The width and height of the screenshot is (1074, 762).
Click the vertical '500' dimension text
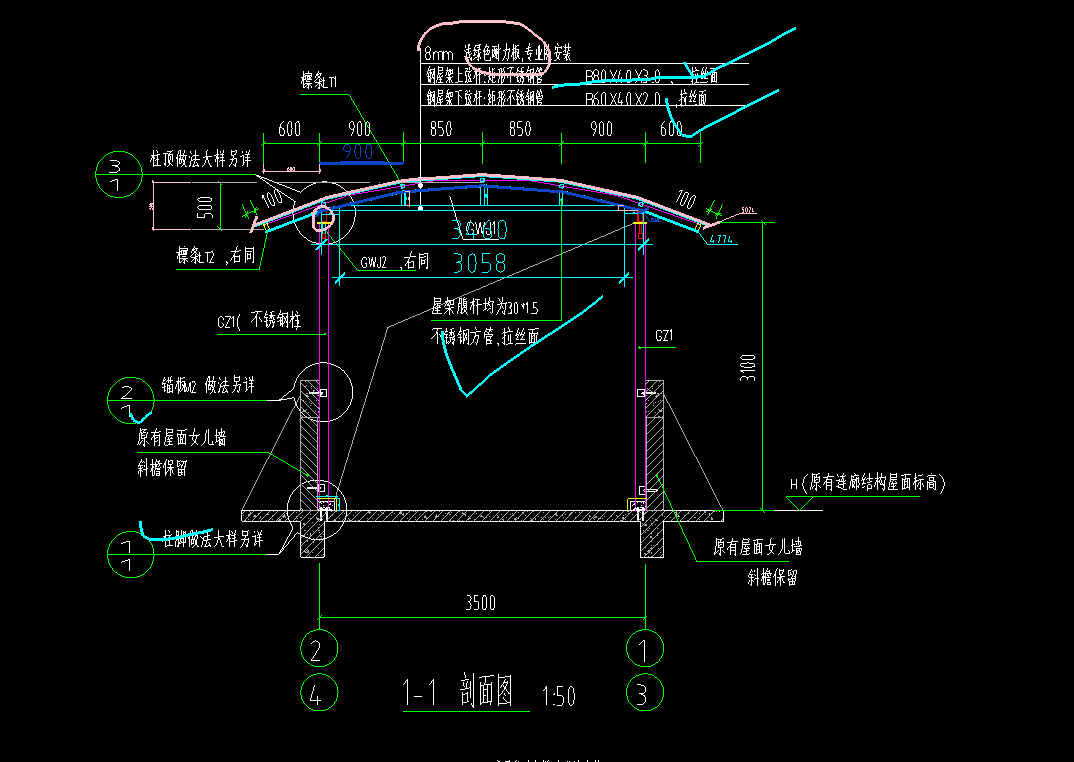coord(205,207)
